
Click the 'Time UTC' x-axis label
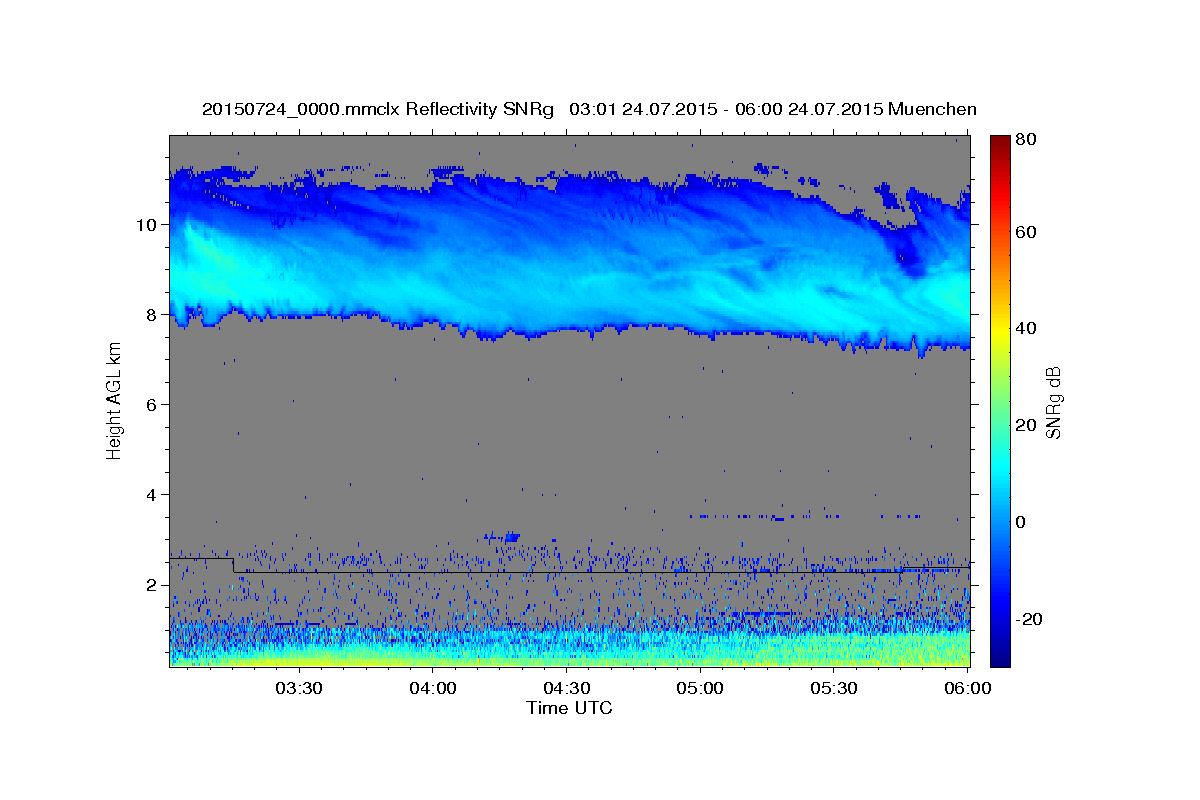569,708
